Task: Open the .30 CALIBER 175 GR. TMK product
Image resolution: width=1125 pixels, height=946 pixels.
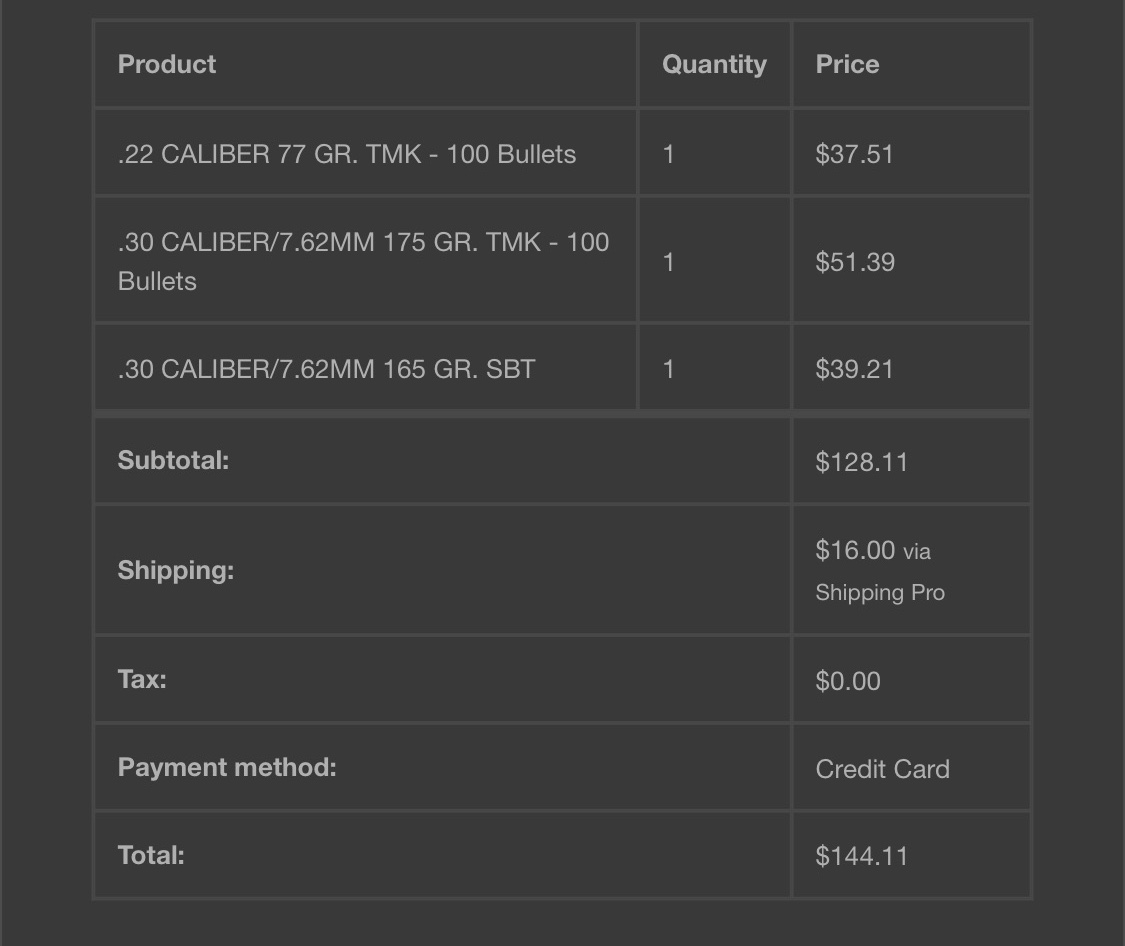Action: point(363,262)
